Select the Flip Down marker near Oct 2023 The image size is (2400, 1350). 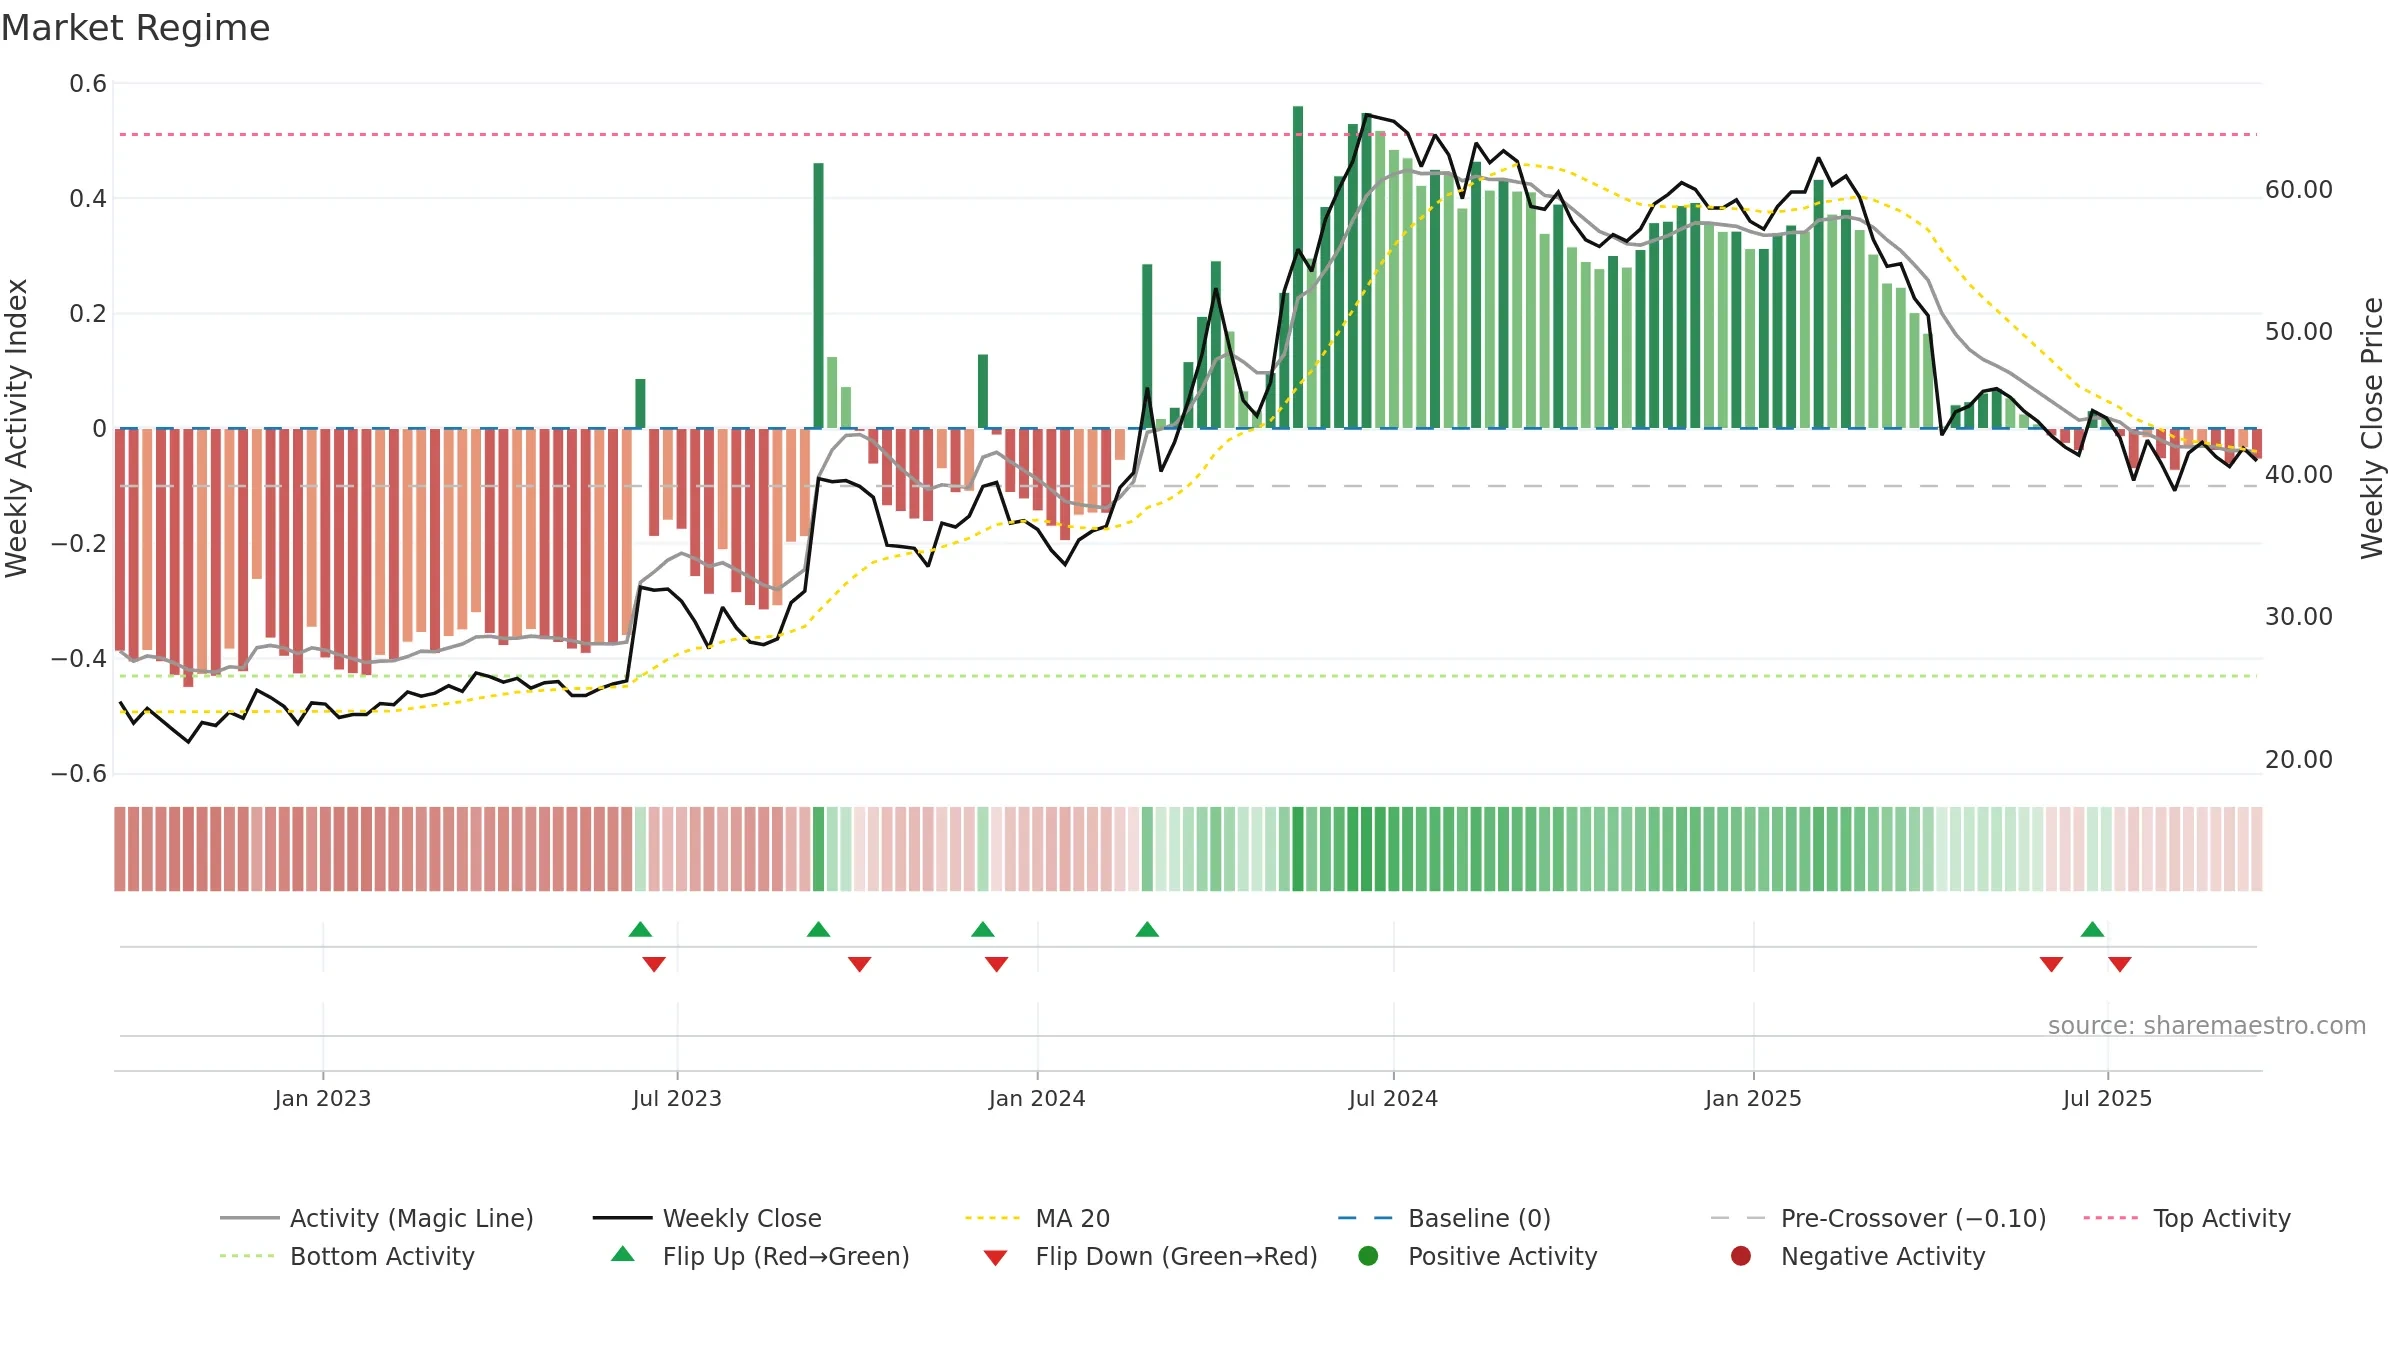point(859,964)
